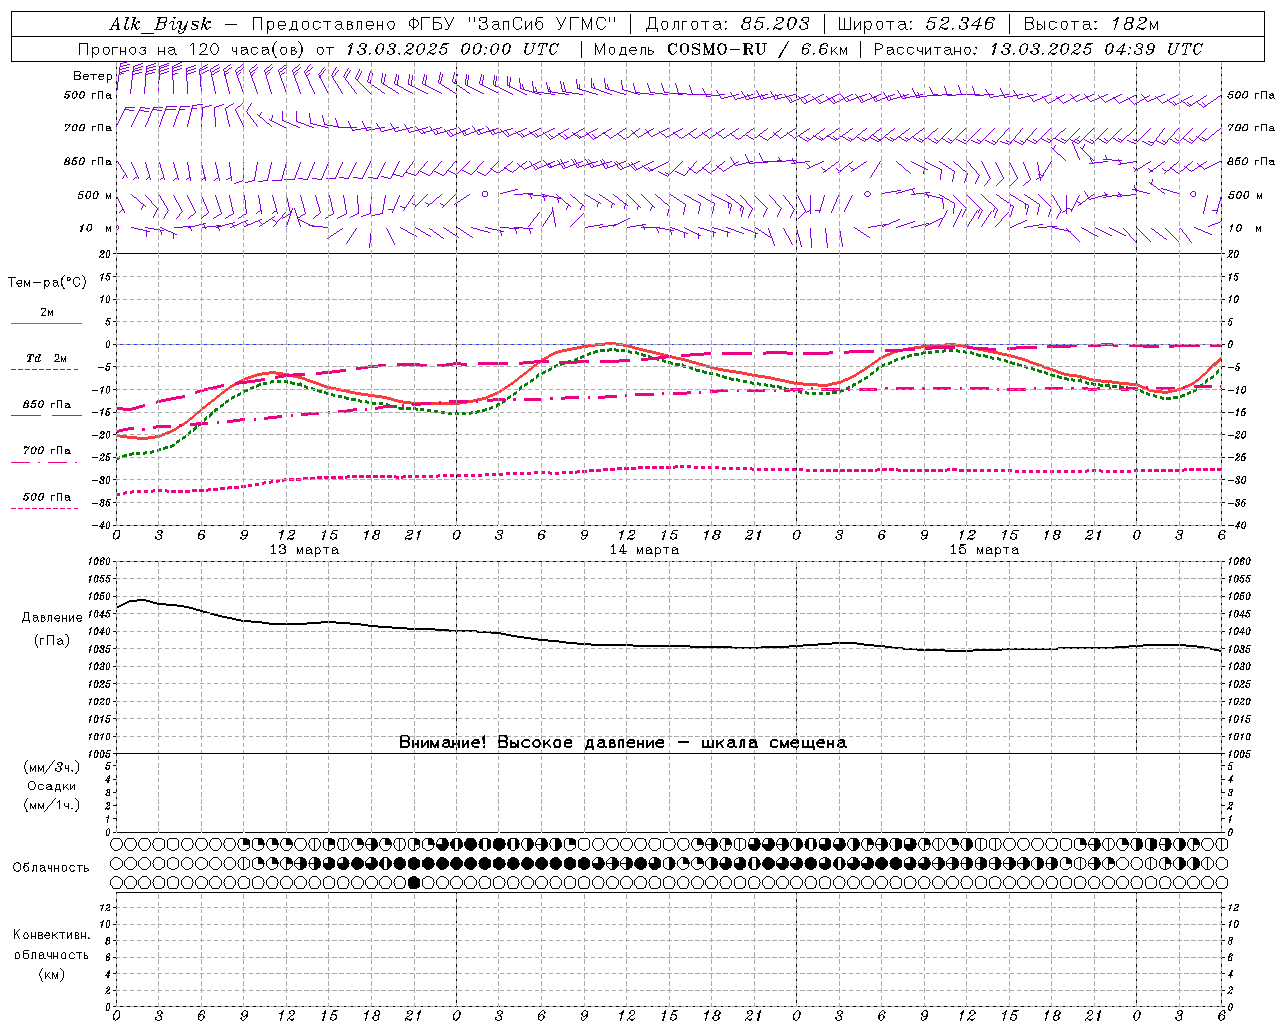Image resolution: width=1280 pixels, height=1024 pixels.
Task: Click the model label COSMO-RU / 6.6км
Action: click(757, 49)
